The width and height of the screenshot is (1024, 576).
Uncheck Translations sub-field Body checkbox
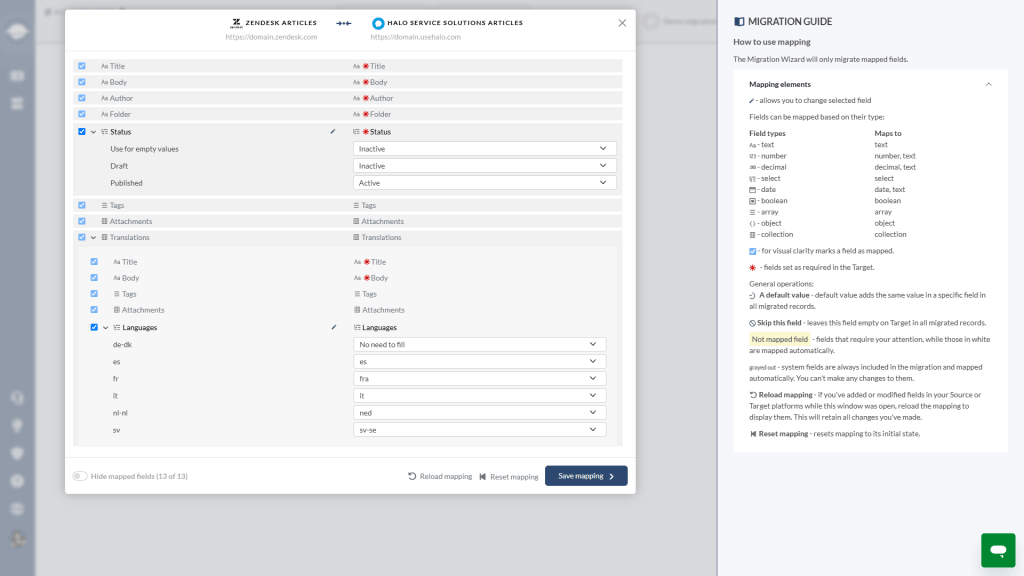(x=94, y=278)
